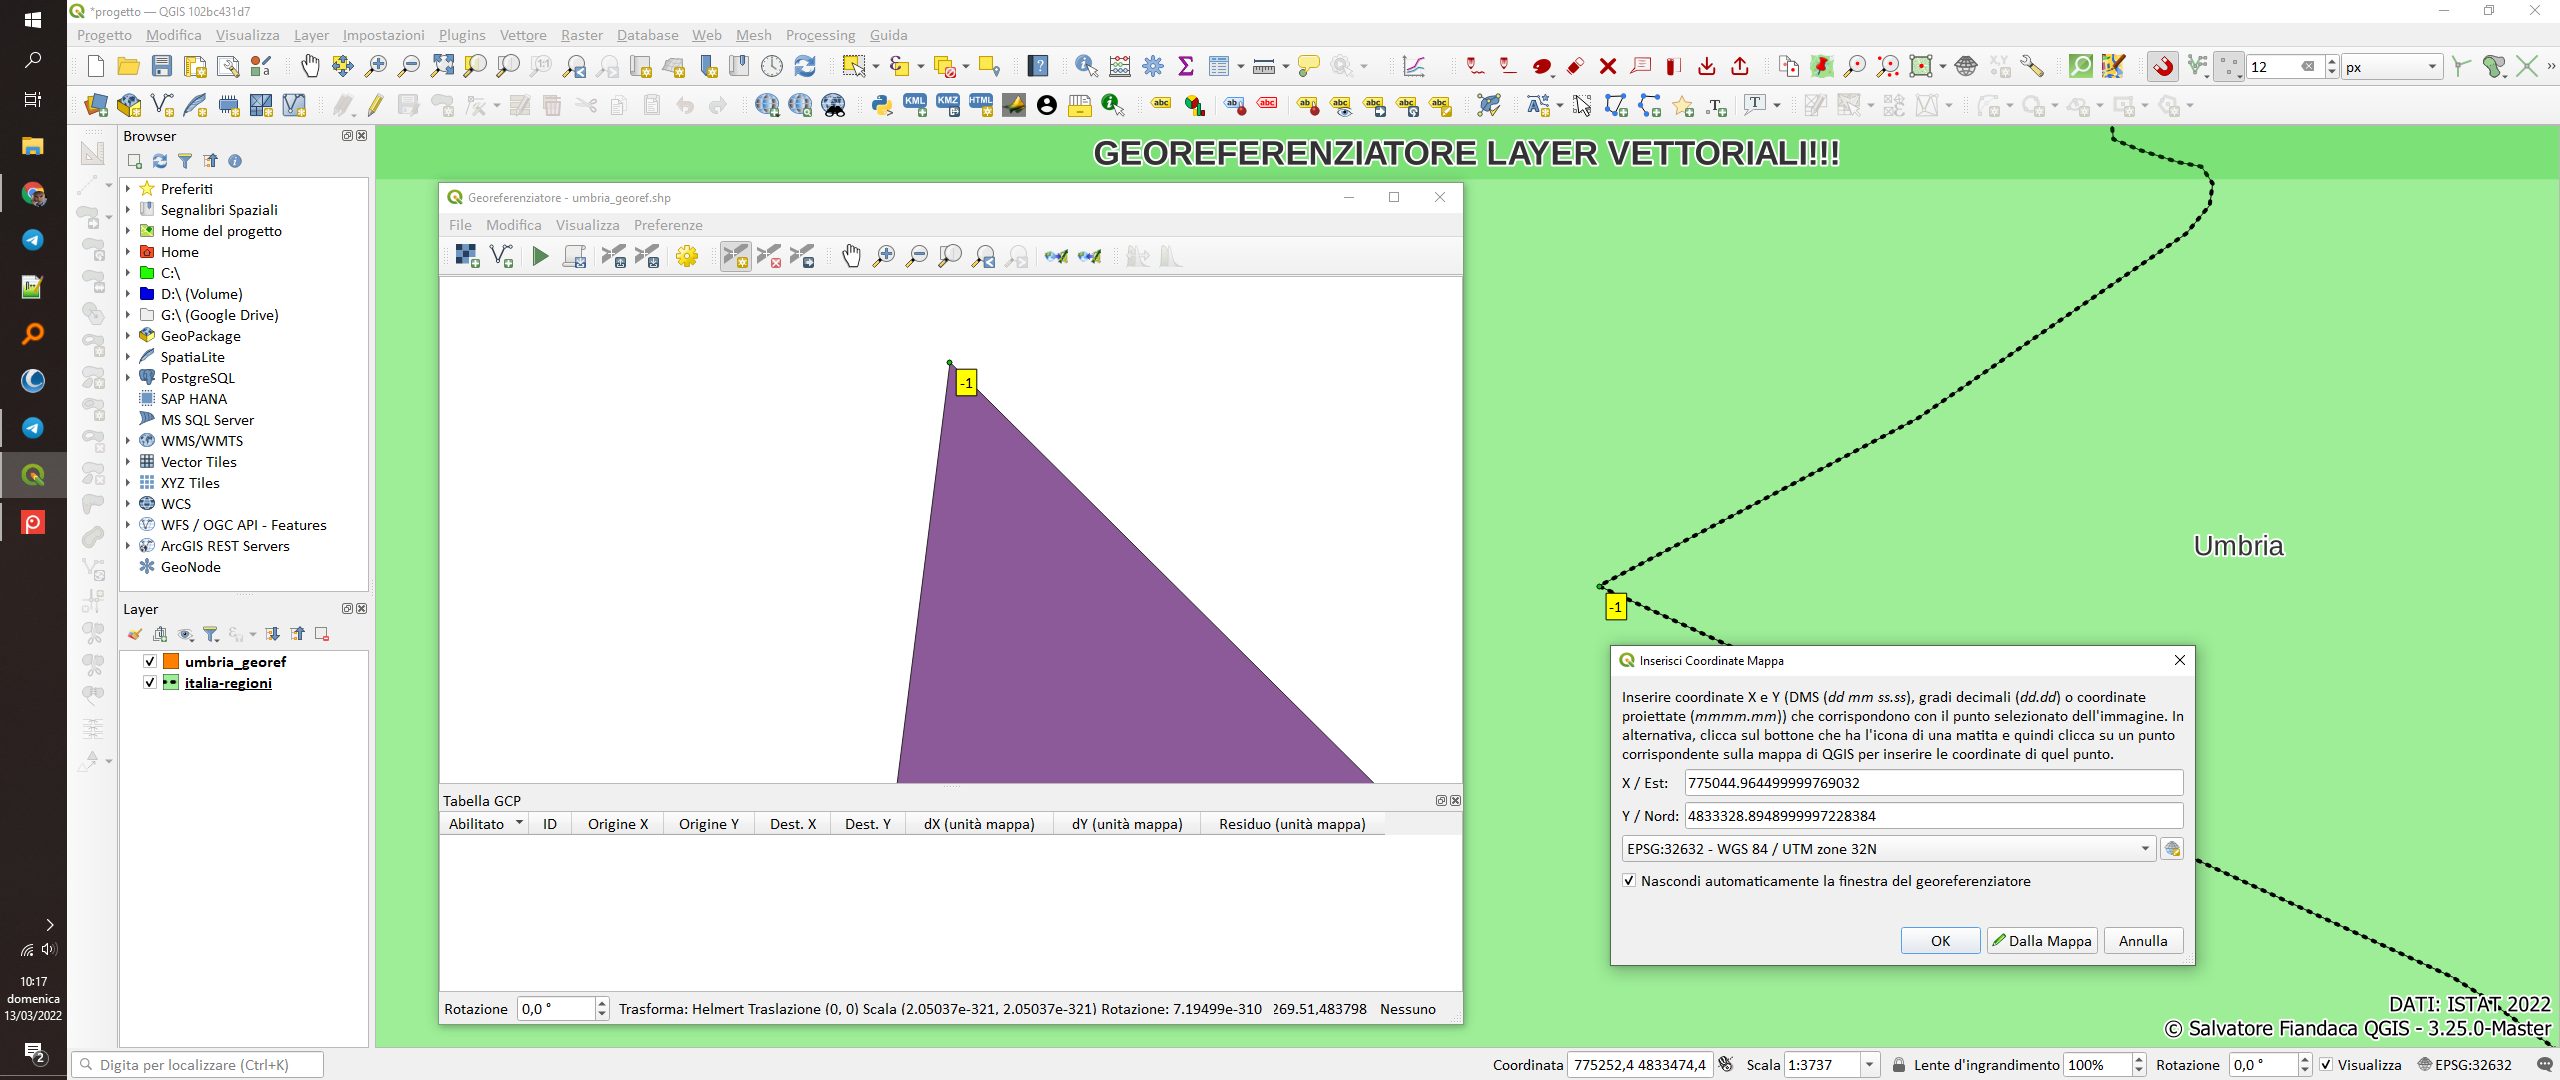Image resolution: width=2560 pixels, height=1080 pixels.
Task: Click CRS selector icon in coordinates dialog
Action: 2171,849
